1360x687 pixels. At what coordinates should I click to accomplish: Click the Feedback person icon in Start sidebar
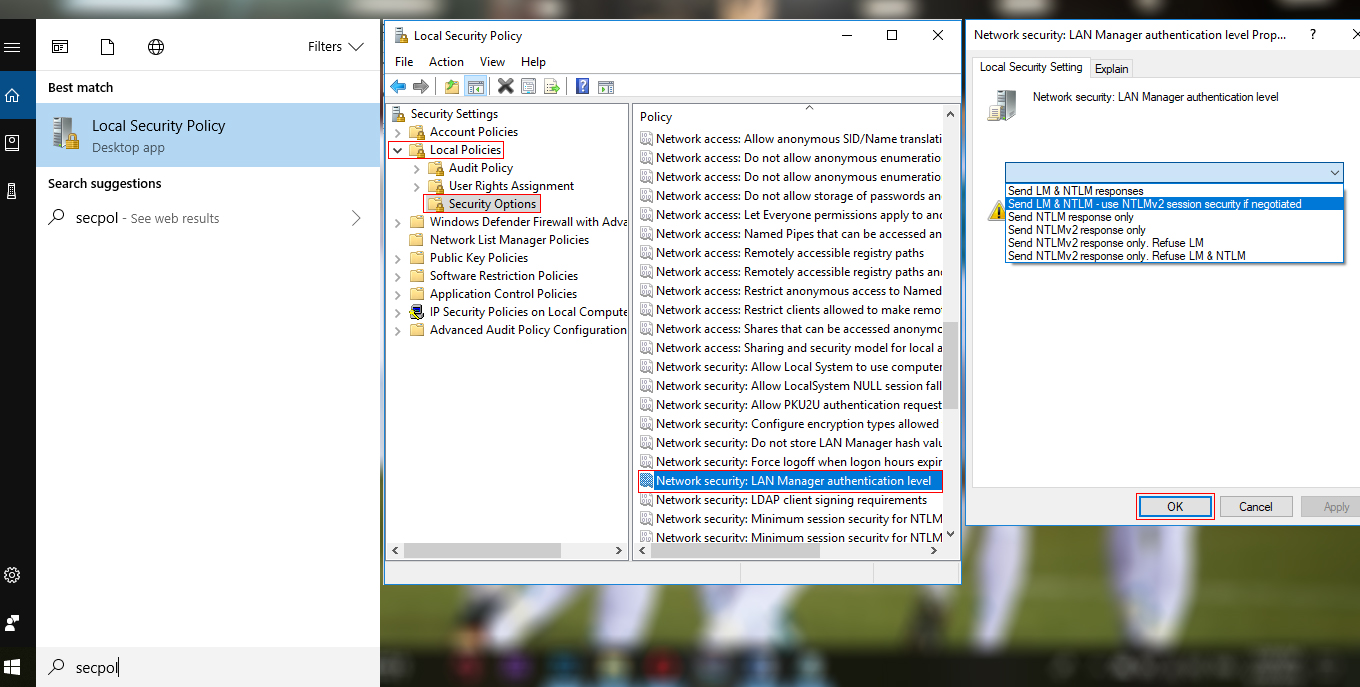tap(12, 623)
